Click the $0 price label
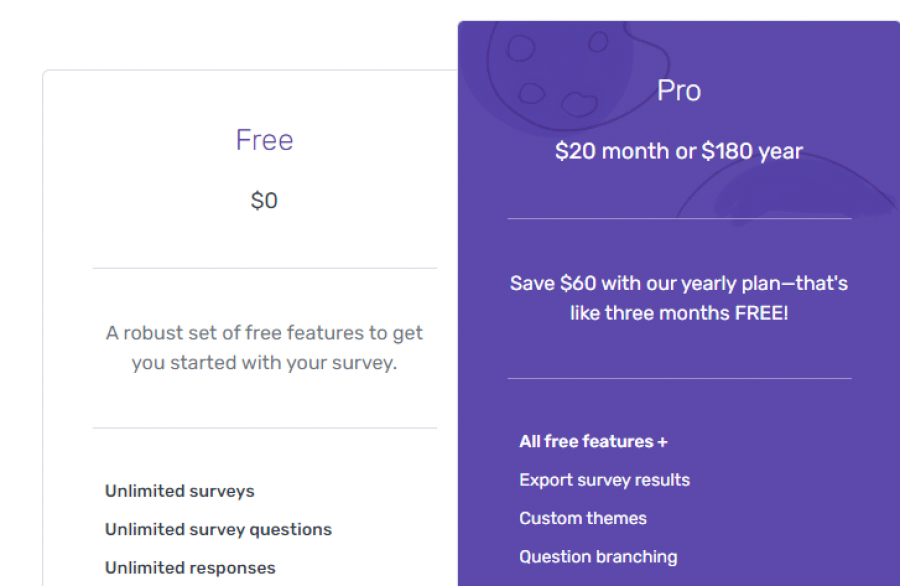Viewport: 900px width, 586px height. [x=264, y=201]
